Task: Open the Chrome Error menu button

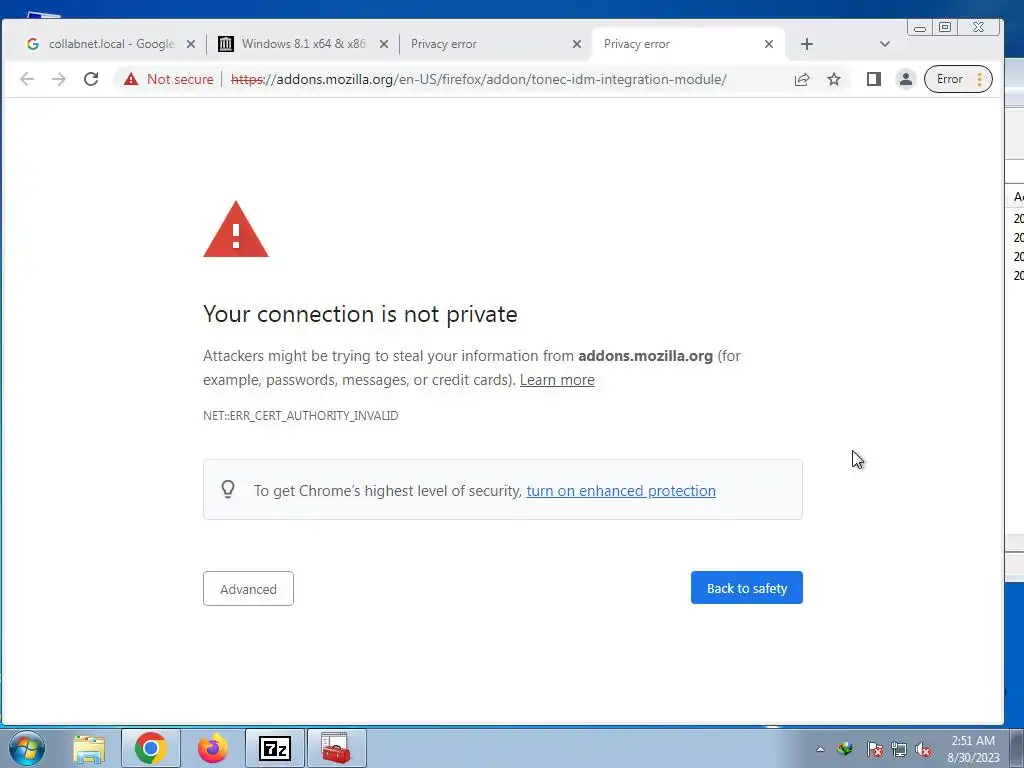Action: coord(958,79)
